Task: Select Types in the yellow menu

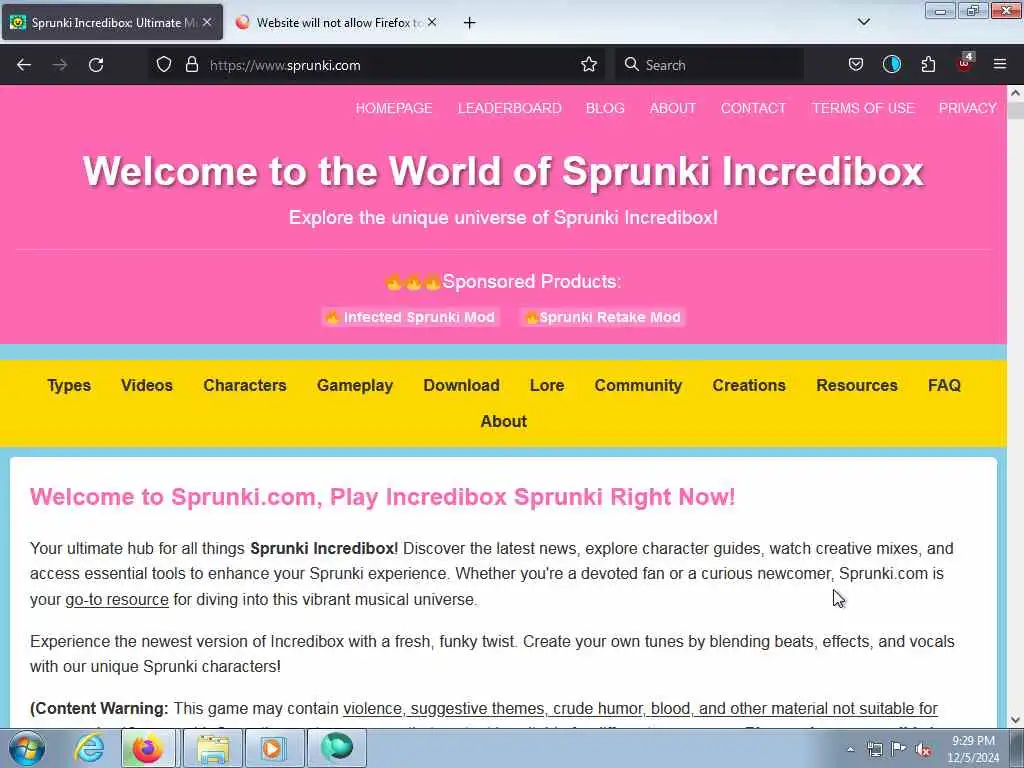Action: (x=69, y=385)
